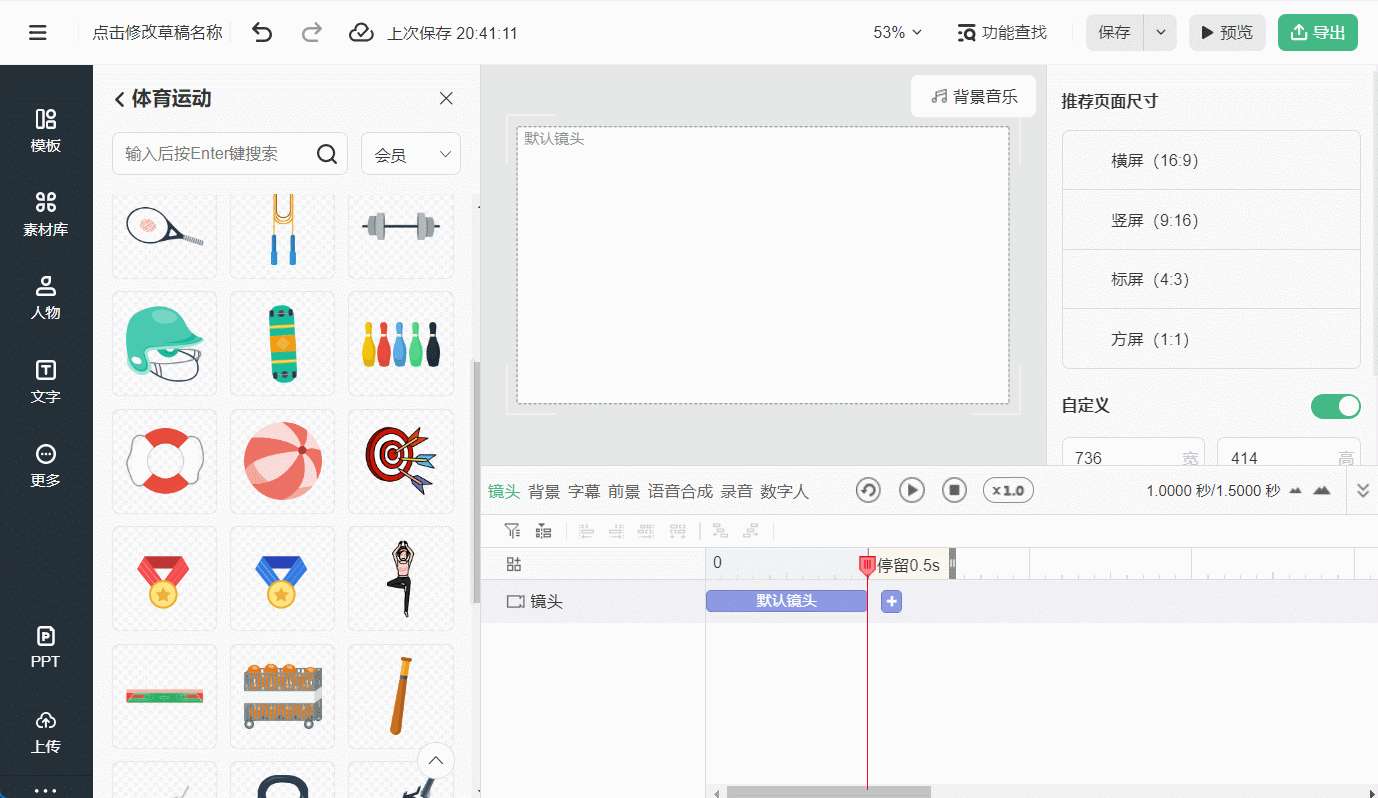Select the green baseball helmet asset
The height and width of the screenshot is (798, 1378).
click(x=165, y=344)
